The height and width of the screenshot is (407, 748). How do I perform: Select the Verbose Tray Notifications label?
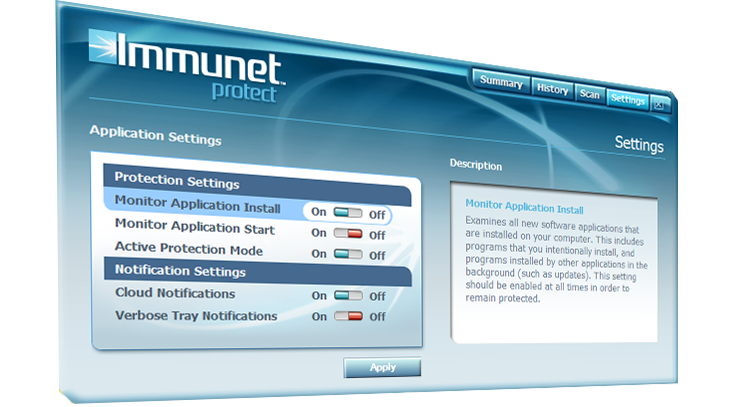[x=196, y=315]
